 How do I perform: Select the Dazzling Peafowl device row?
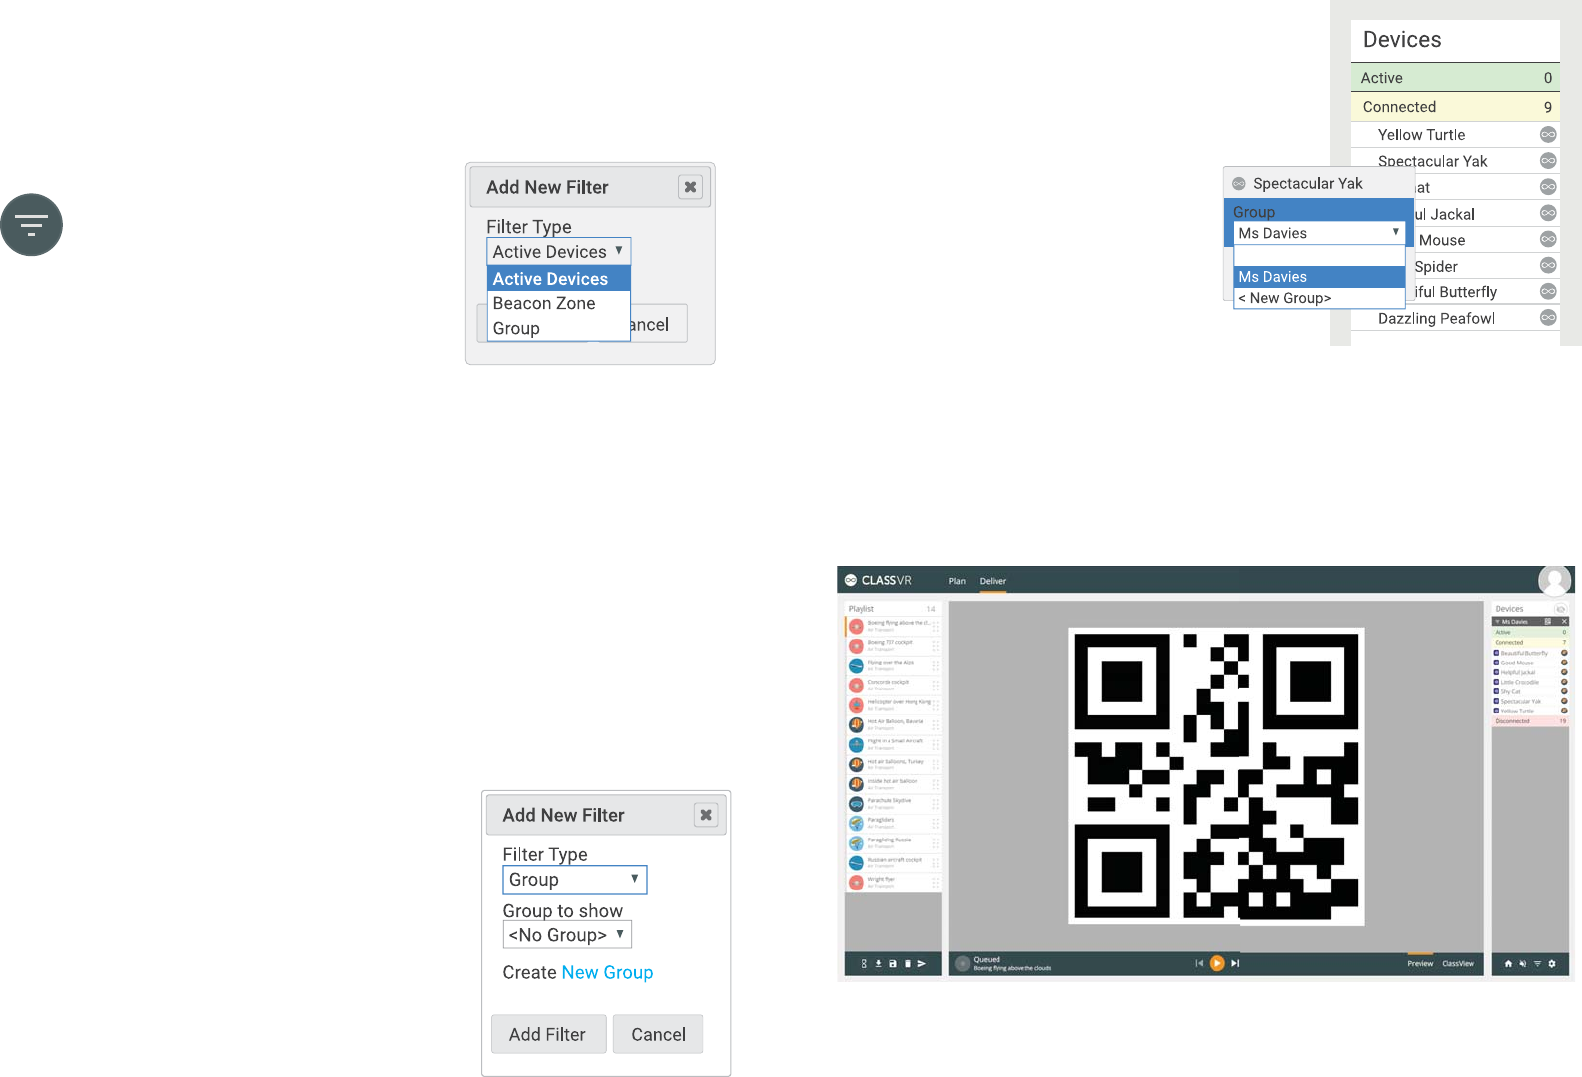[1455, 318]
